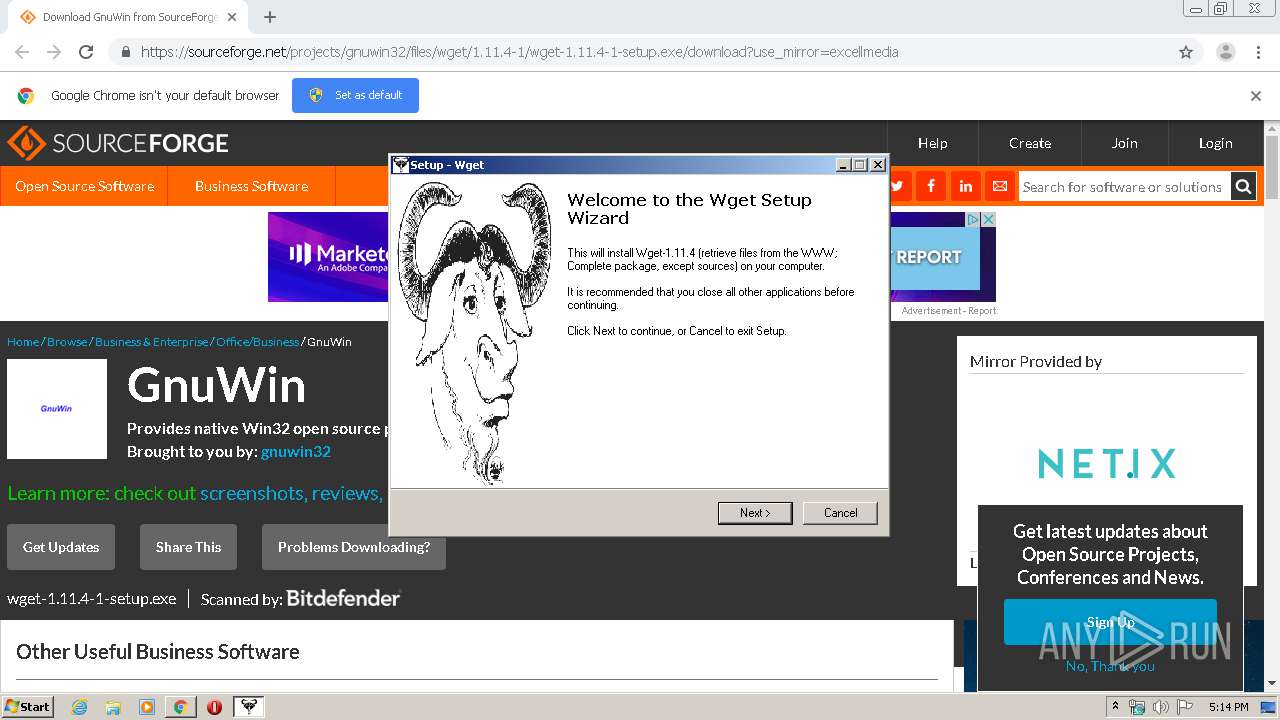The height and width of the screenshot is (720, 1280).
Task: Open the Chrome profile avatar
Action: click(x=1225, y=52)
